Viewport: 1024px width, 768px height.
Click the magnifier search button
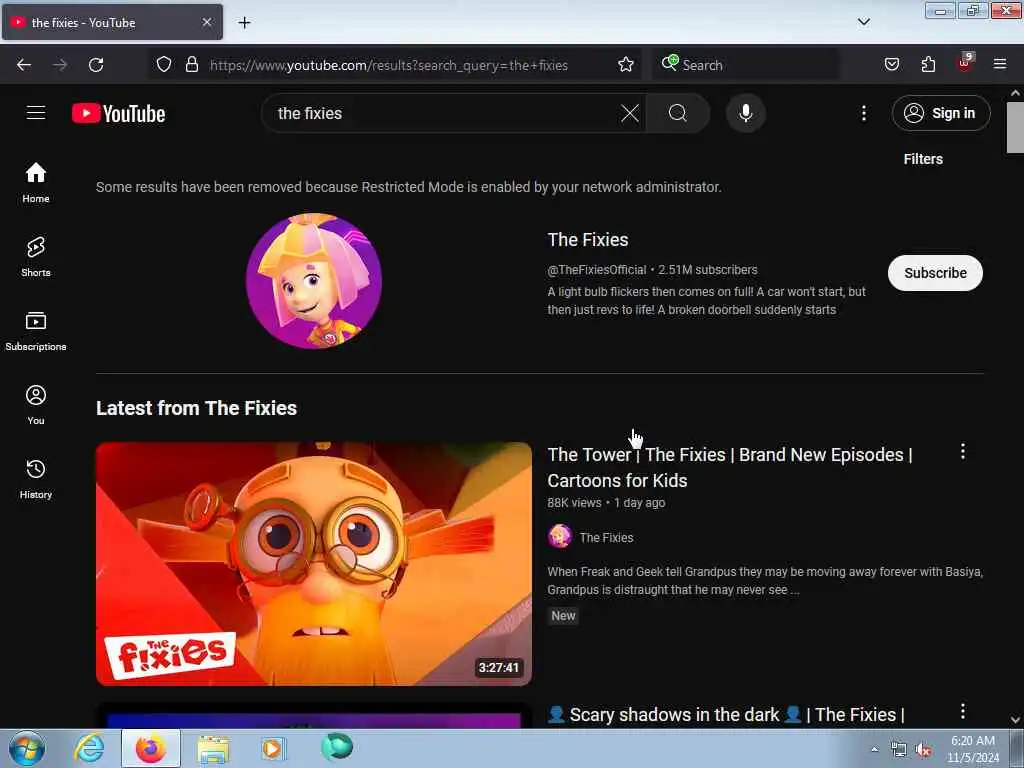[677, 113]
